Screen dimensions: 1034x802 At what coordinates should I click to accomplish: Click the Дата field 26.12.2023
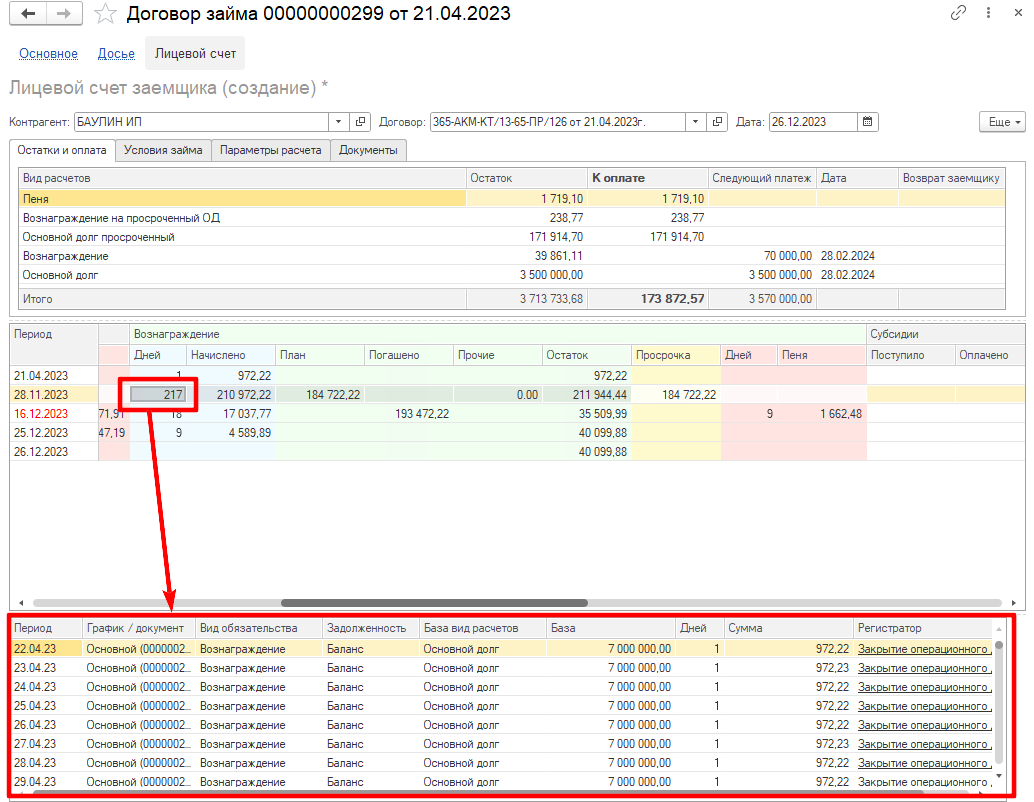point(814,122)
